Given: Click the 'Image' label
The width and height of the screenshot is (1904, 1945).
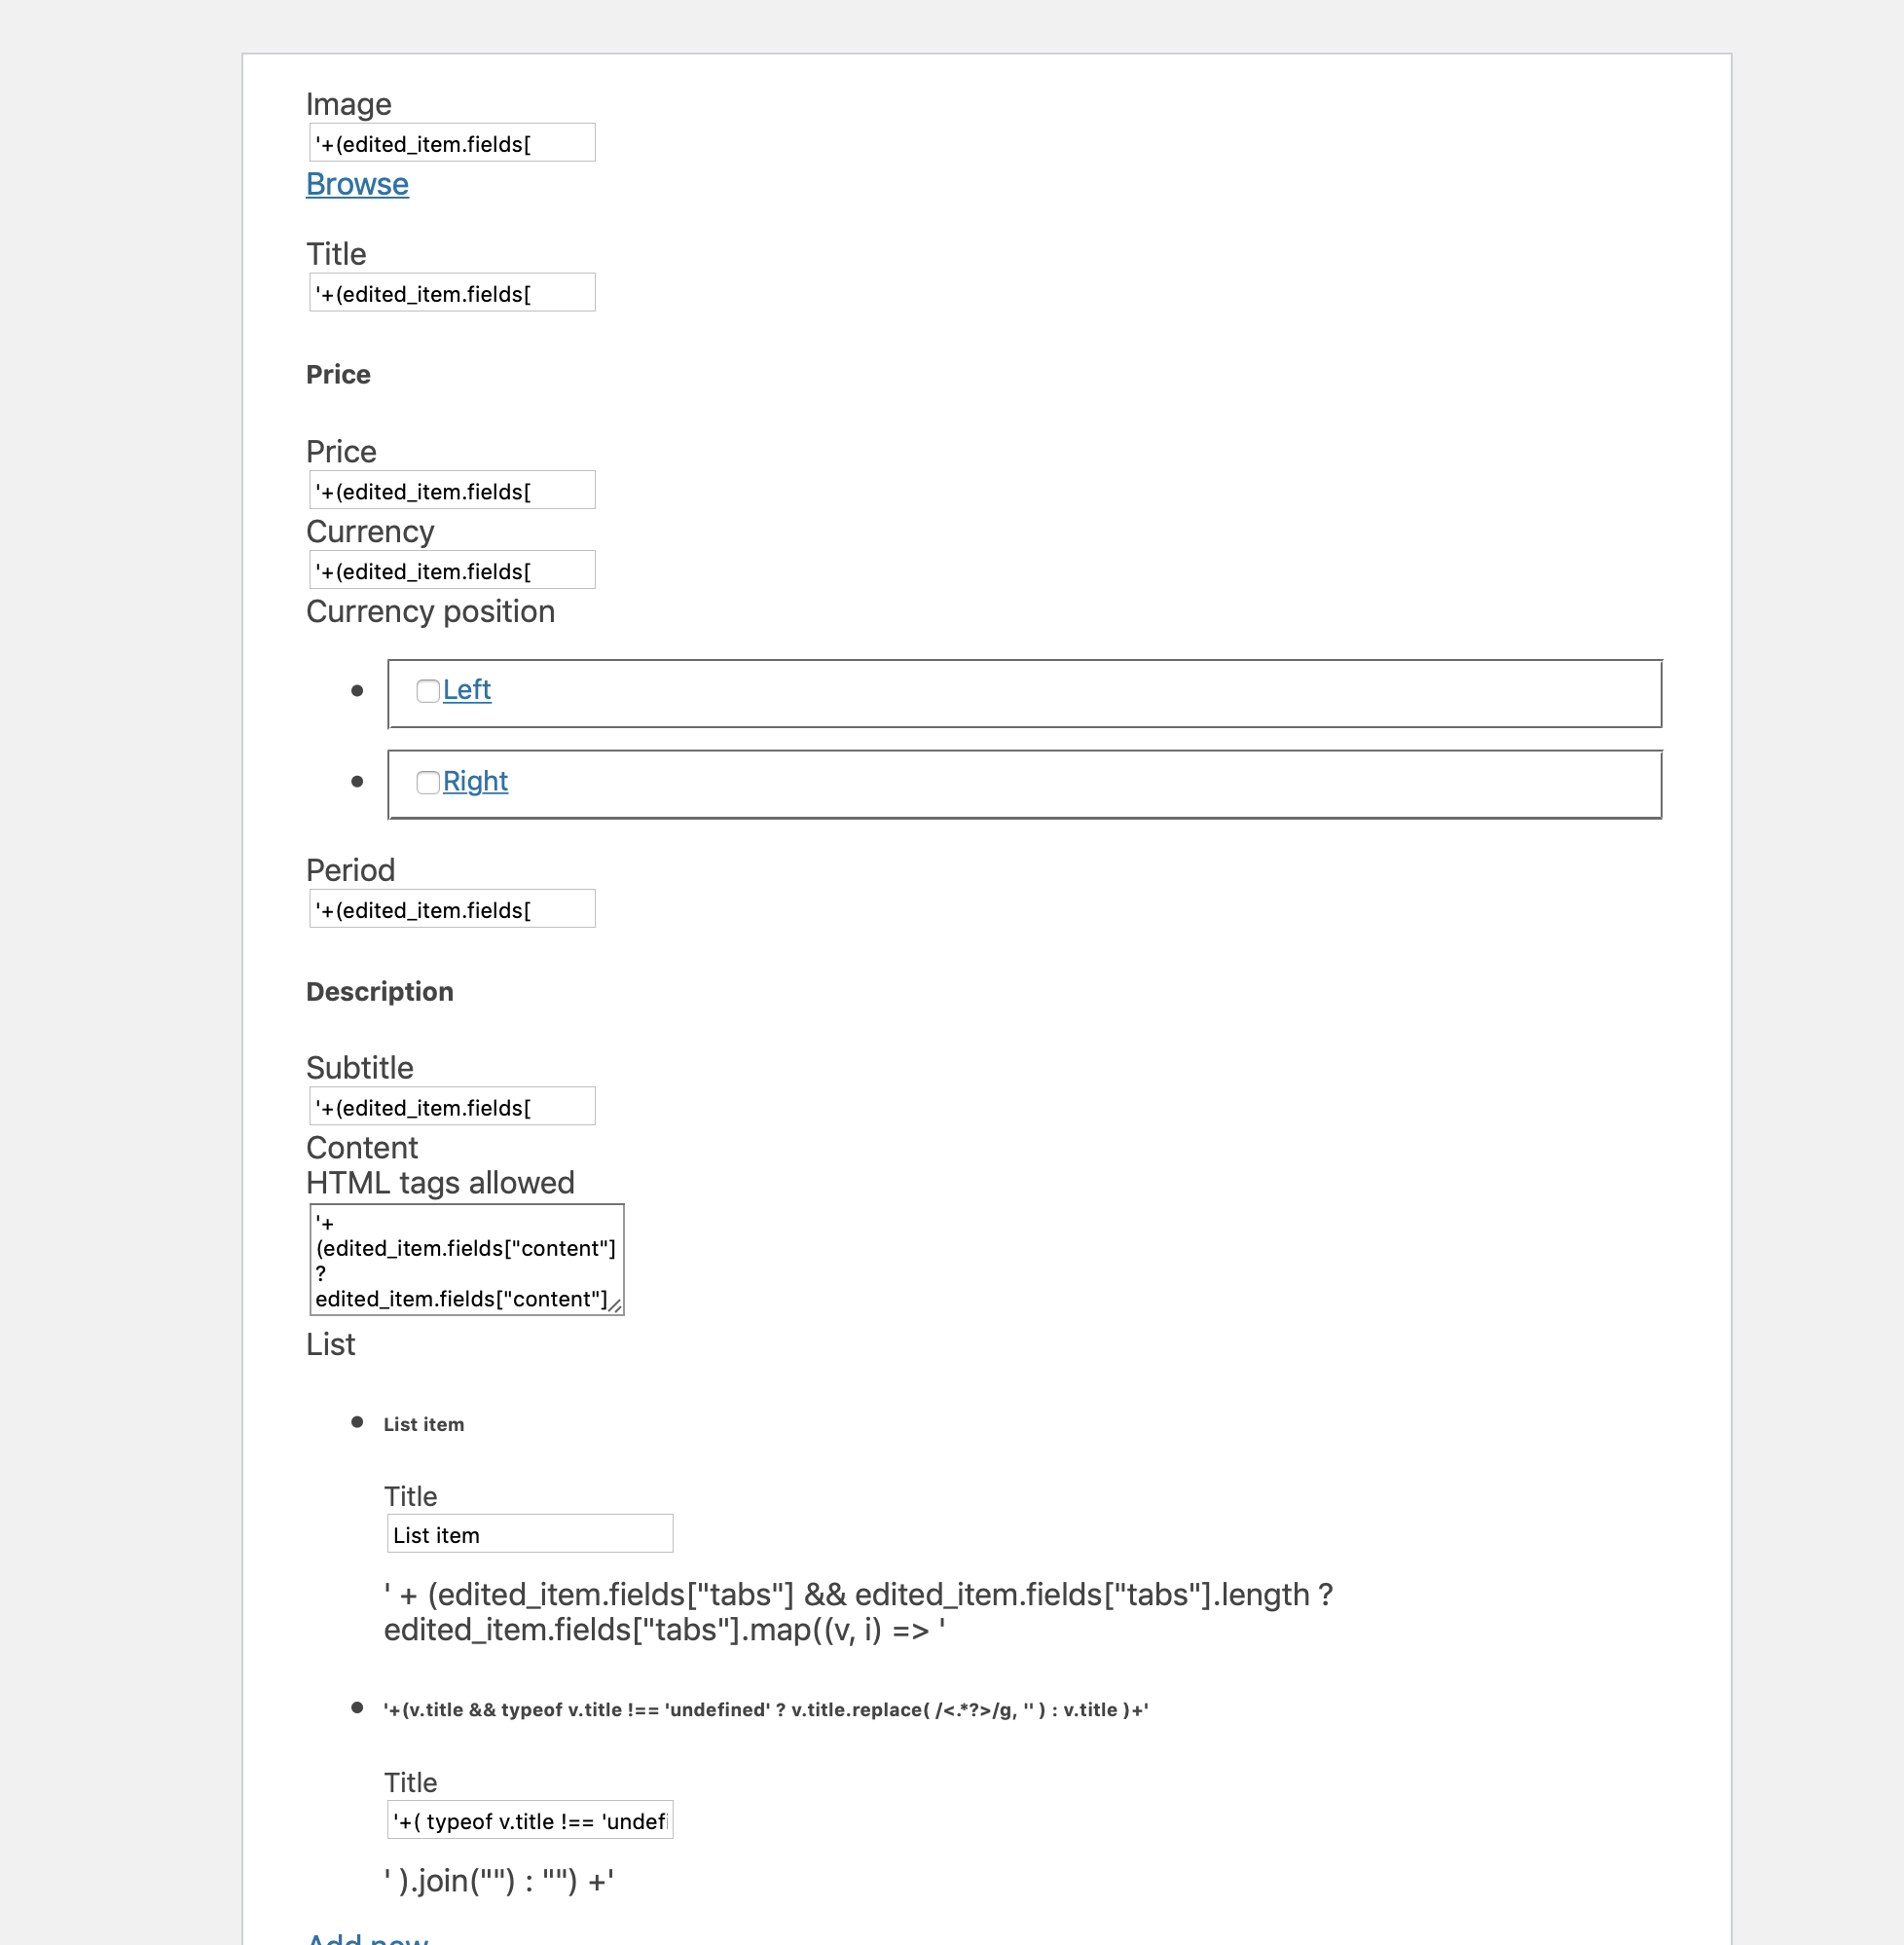Looking at the screenshot, I should click(349, 104).
